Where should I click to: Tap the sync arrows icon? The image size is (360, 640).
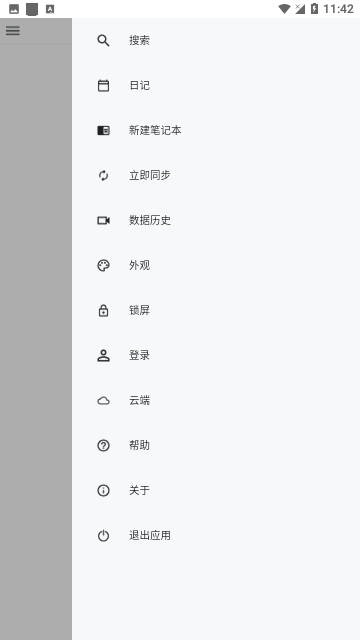click(103, 176)
